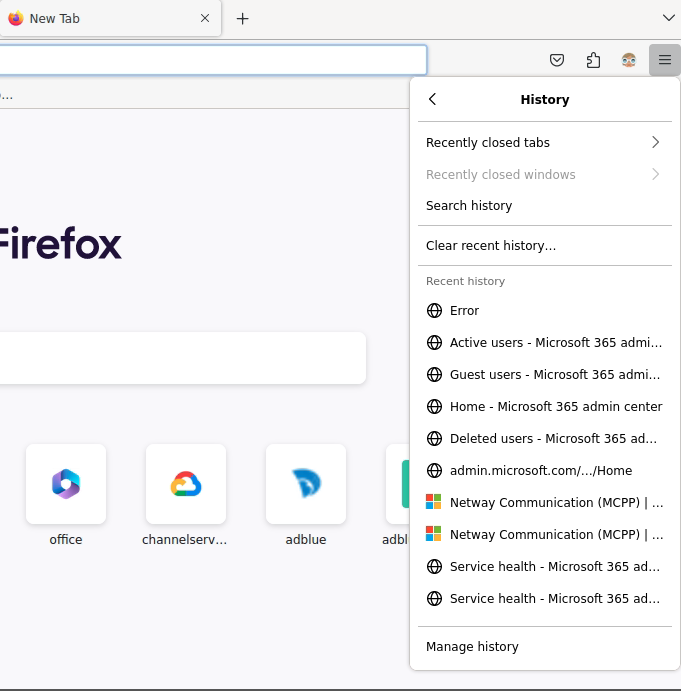Image resolution: width=681 pixels, height=691 pixels.
Task: Open the office shortcut tile
Action: (x=66, y=485)
